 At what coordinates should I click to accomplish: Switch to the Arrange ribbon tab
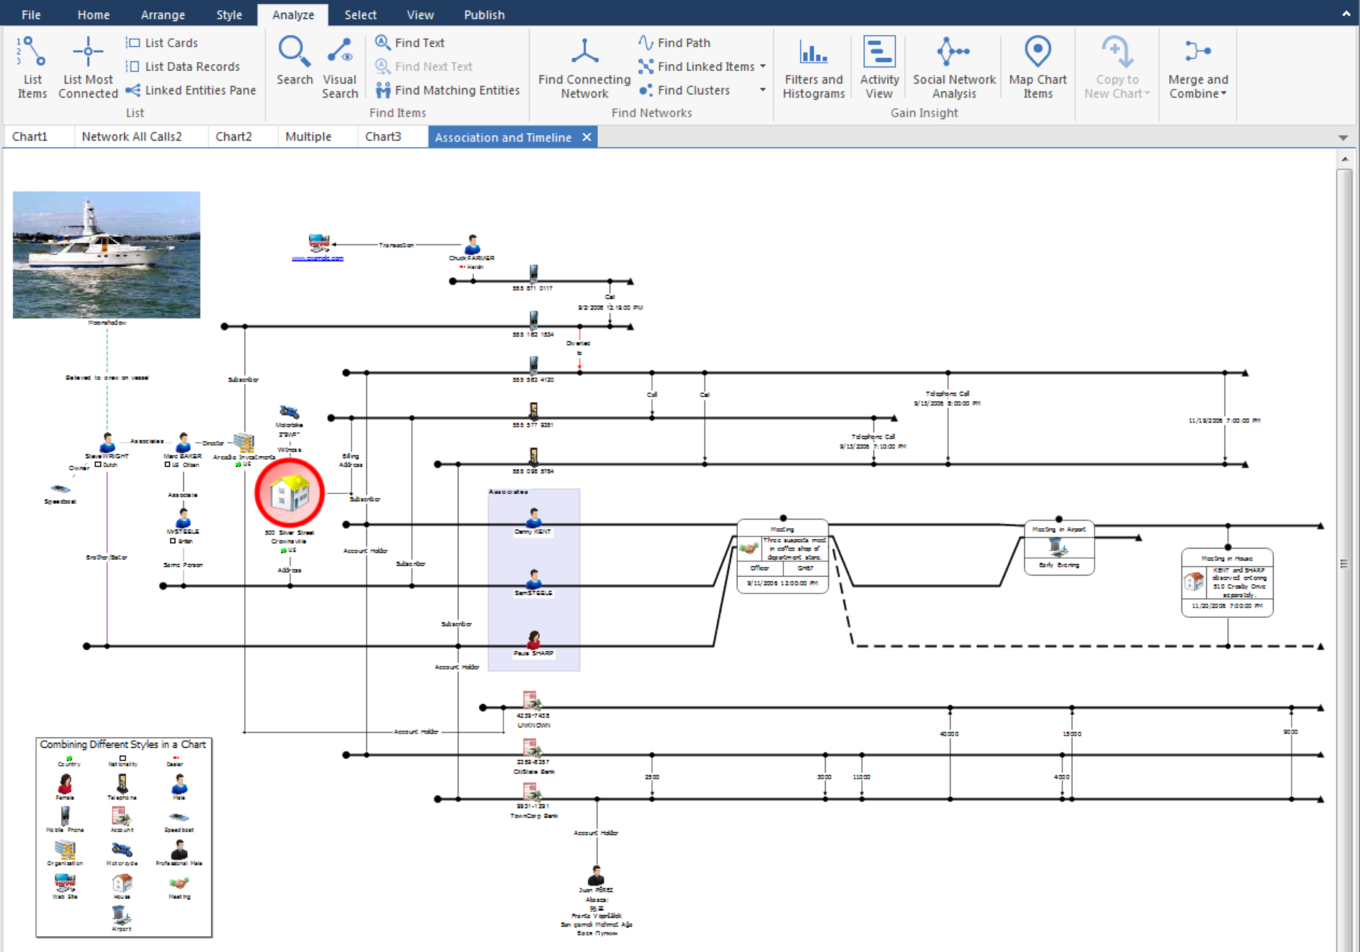pos(163,15)
